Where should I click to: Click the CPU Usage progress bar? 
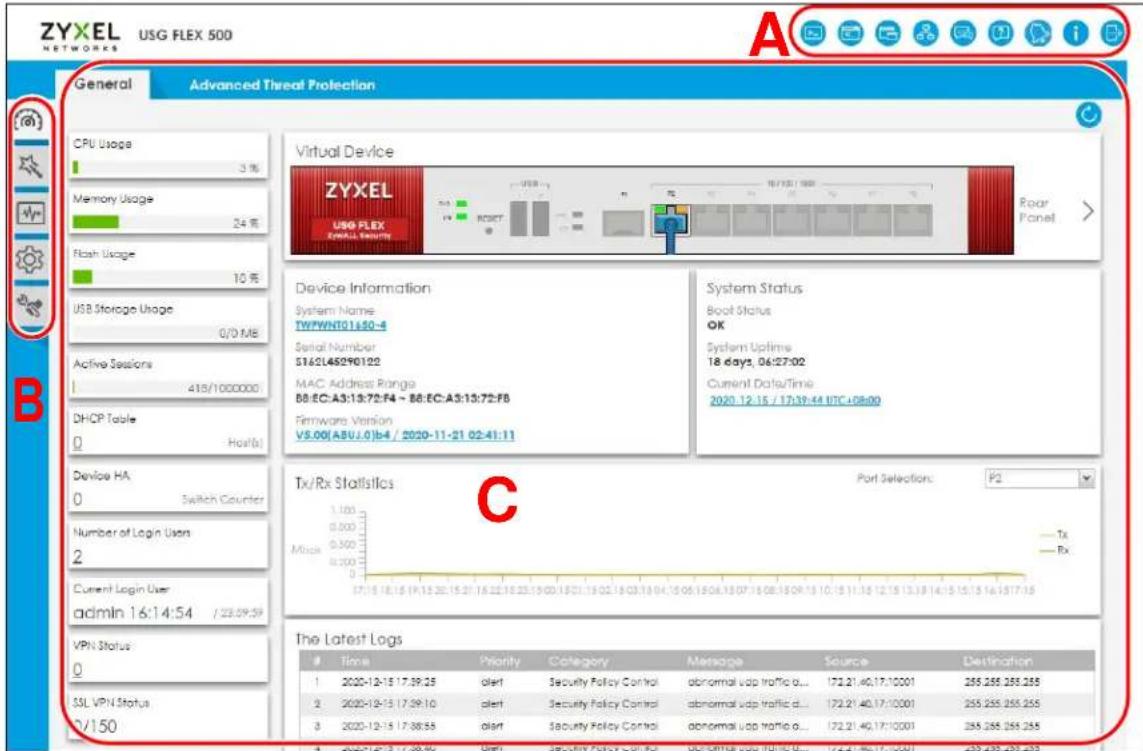[167, 168]
